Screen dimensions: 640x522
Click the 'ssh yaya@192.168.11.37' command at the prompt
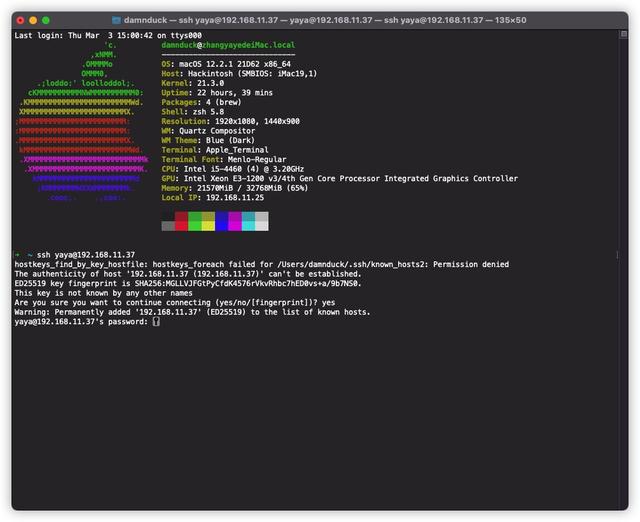pyautogui.click(x=86, y=255)
